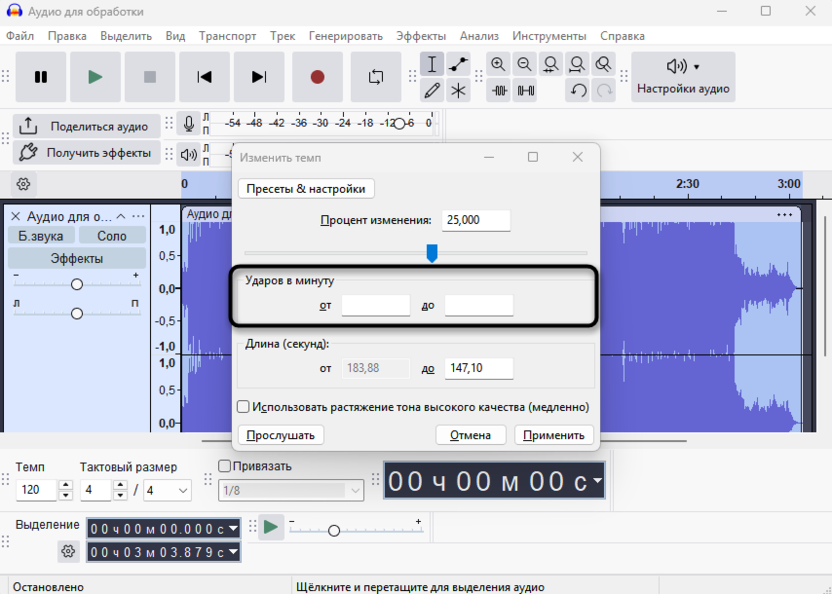Click the red Record button
Screen dimensions: 832x594
click(x=317, y=77)
